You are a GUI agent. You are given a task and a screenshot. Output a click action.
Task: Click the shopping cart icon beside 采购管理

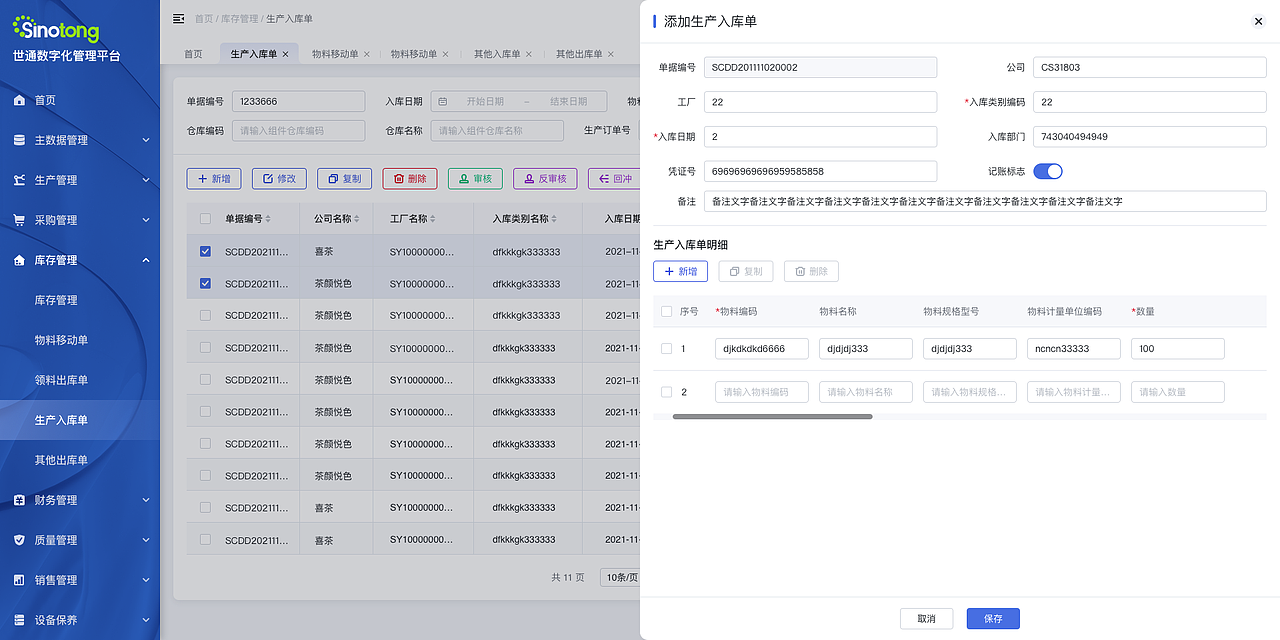(19, 220)
